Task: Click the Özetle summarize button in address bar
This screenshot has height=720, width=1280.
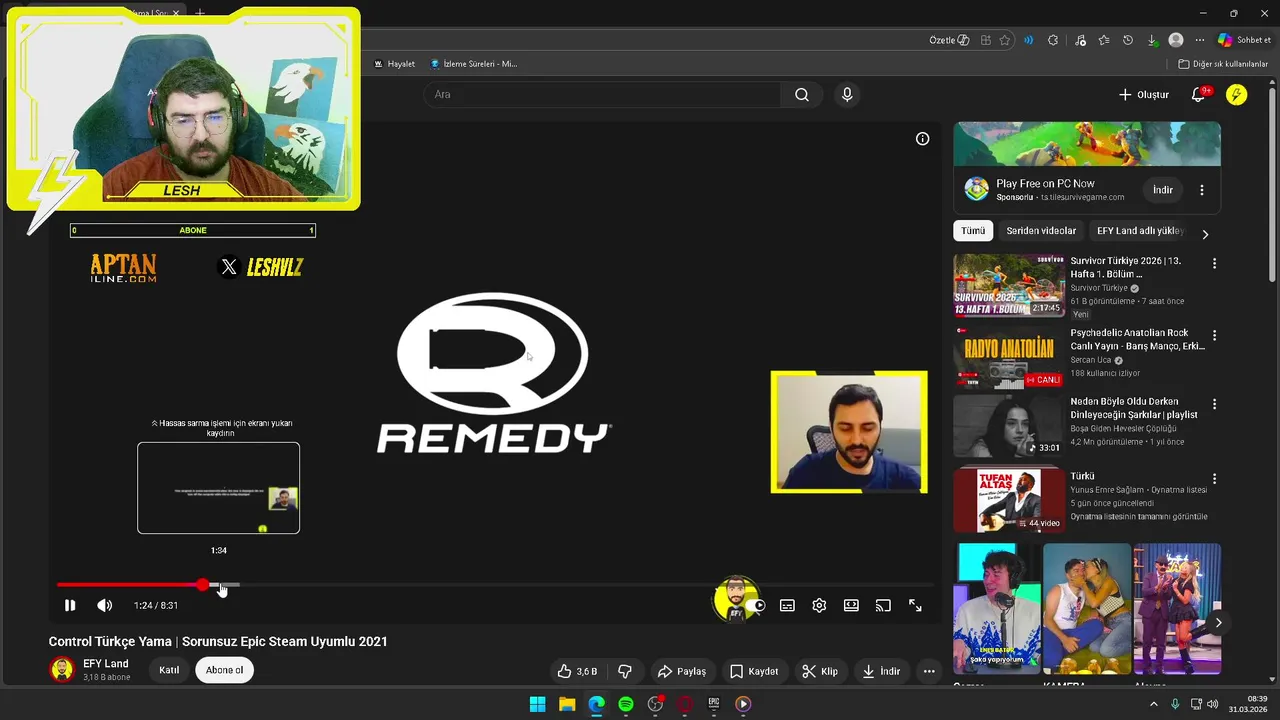Action: [949, 40]
